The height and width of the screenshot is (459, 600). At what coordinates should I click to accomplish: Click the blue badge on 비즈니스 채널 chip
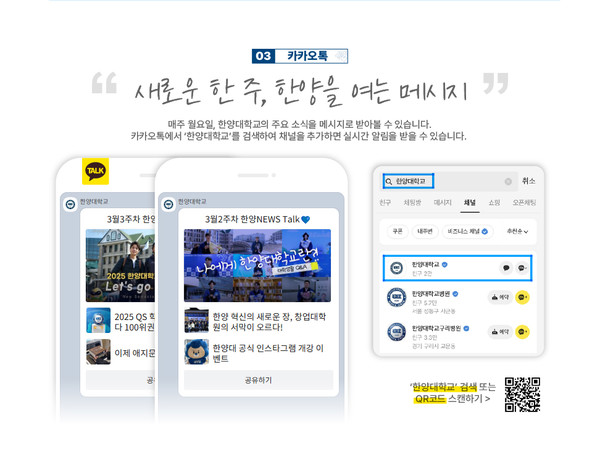[x=484, y=231]
